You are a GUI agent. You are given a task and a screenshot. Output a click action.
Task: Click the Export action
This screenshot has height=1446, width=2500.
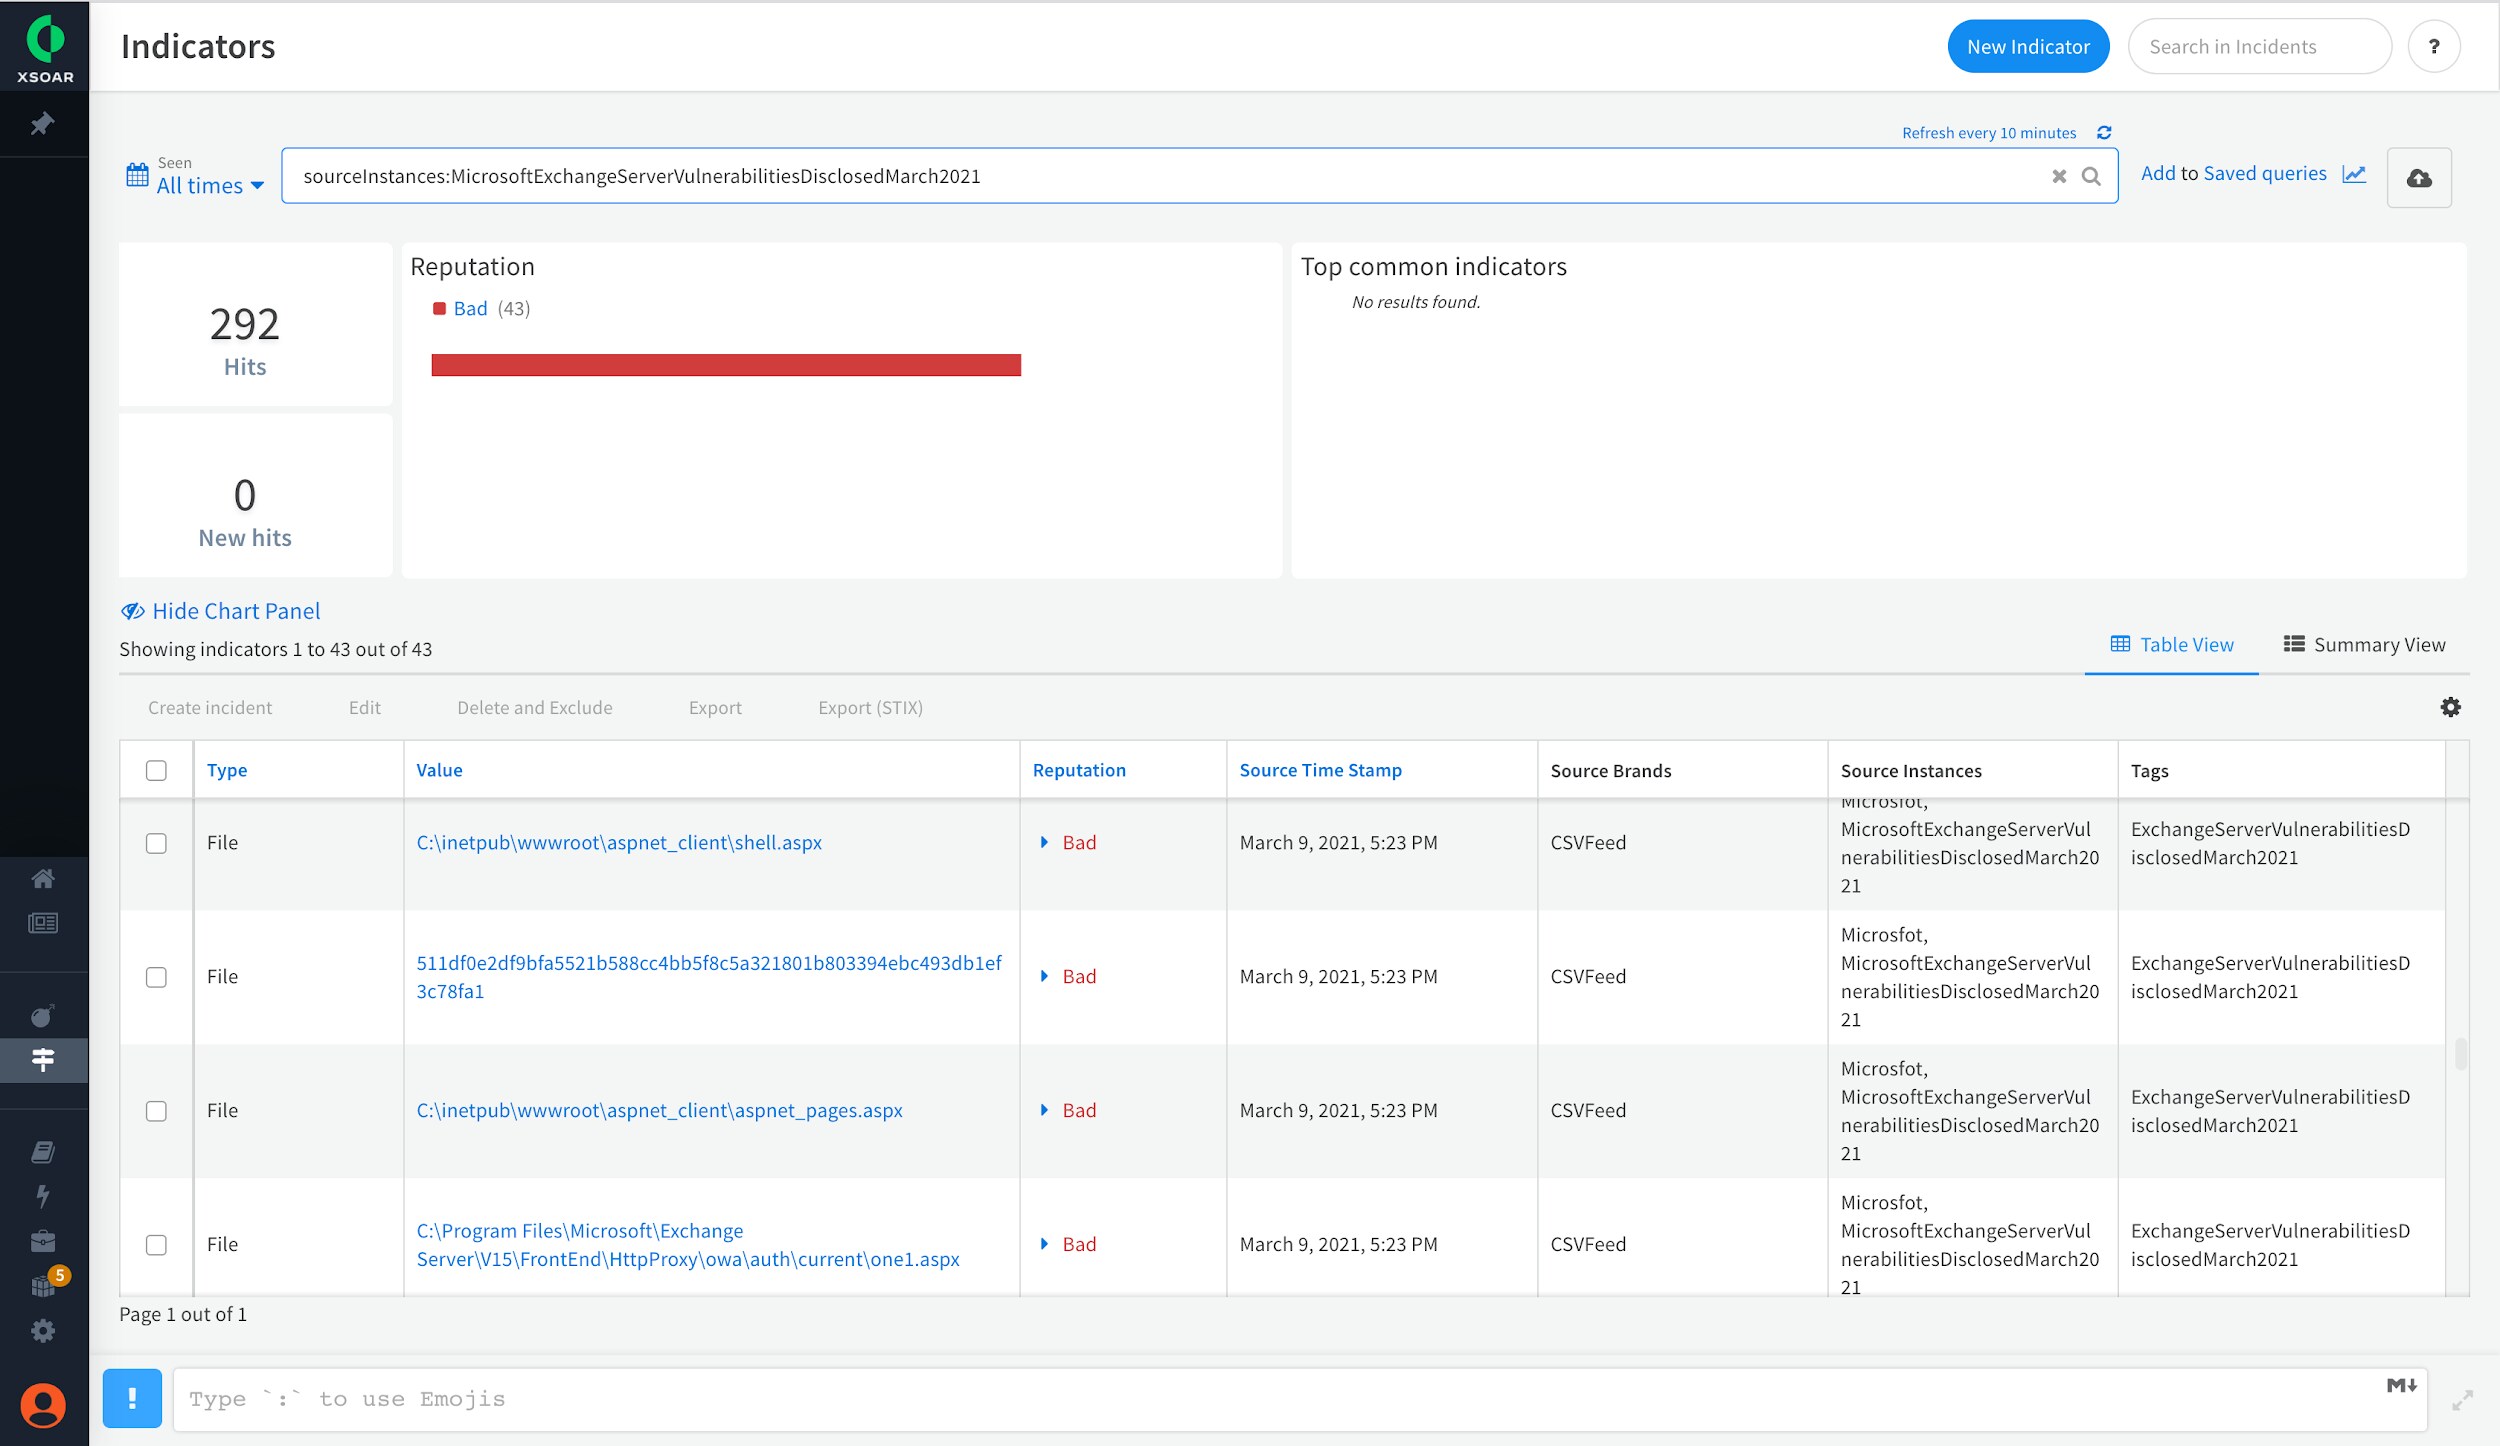715,708
